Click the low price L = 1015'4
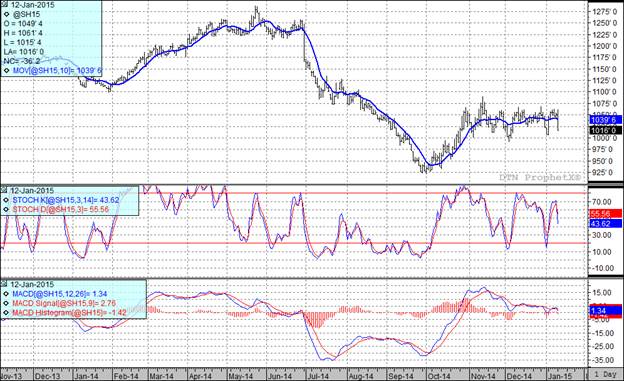Image resolution: width=624 pixels, height=381 pixels. click(x=22, y=42)
